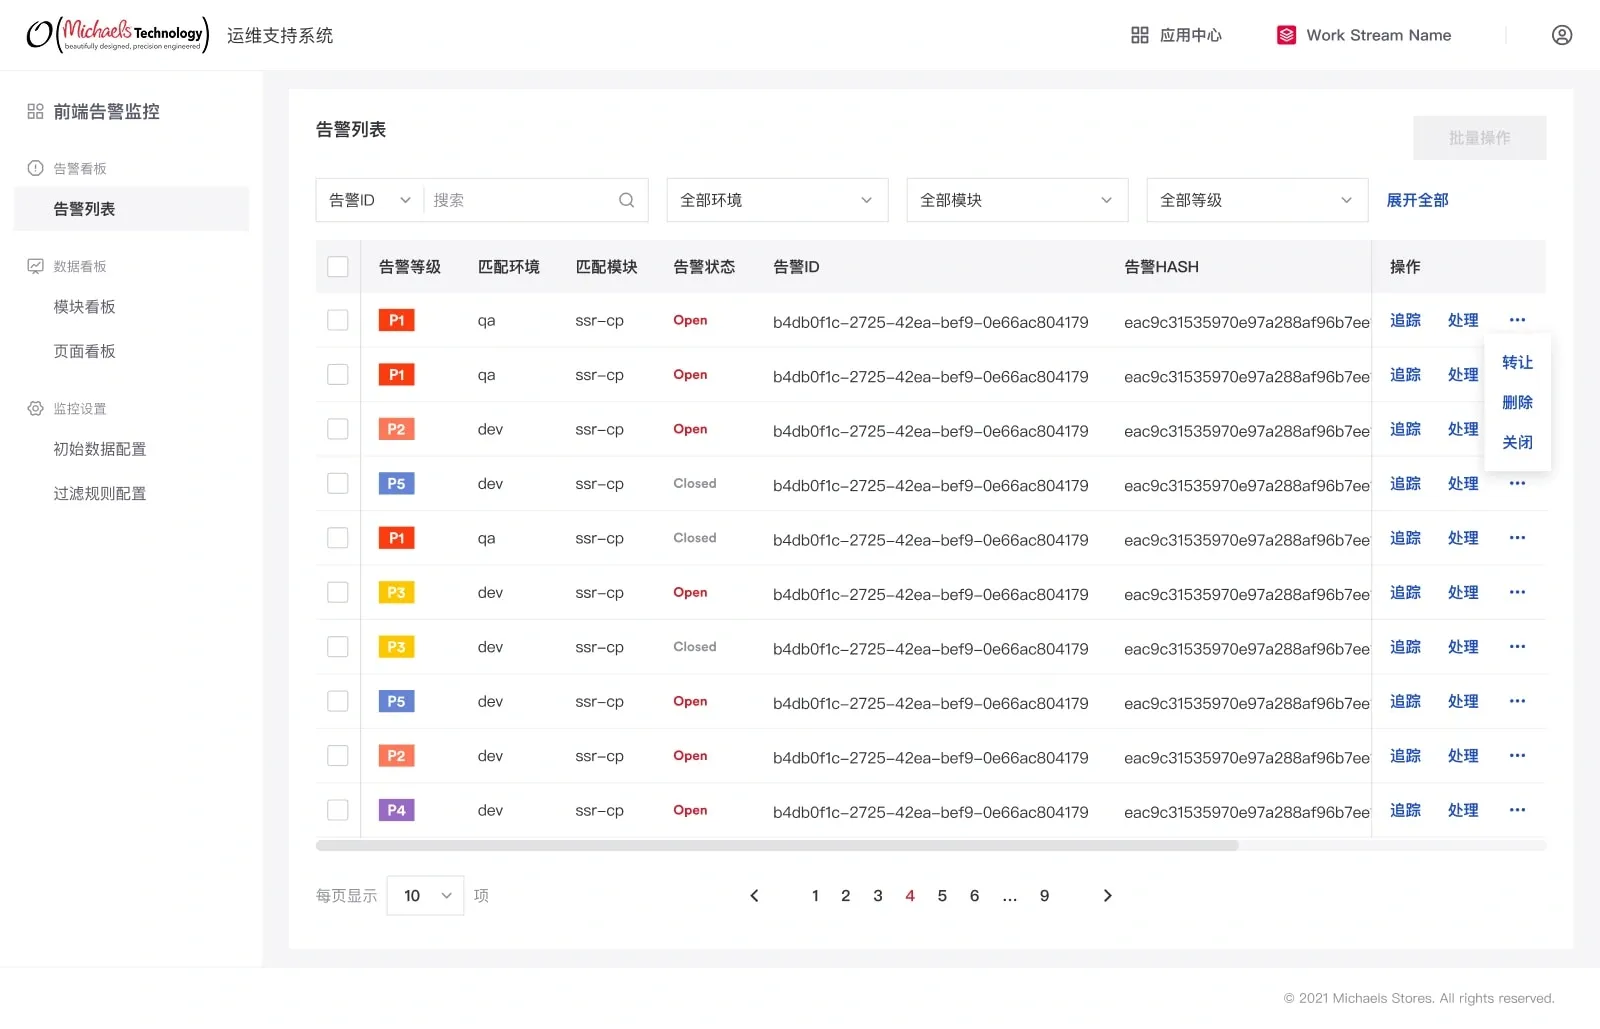Click the 展开全部 link

click(1417, 200)
